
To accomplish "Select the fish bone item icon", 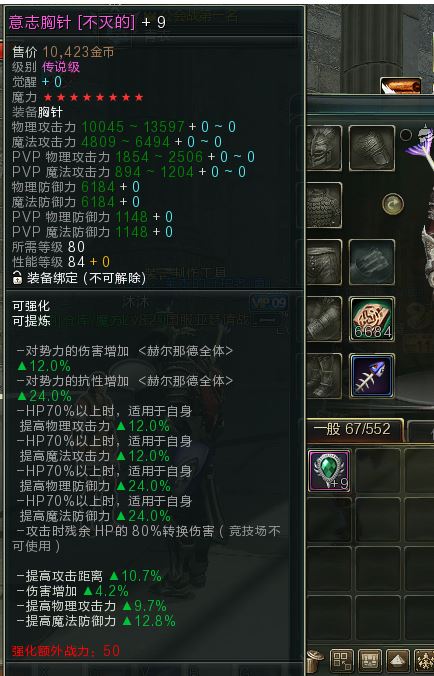I will coord(372,376).
